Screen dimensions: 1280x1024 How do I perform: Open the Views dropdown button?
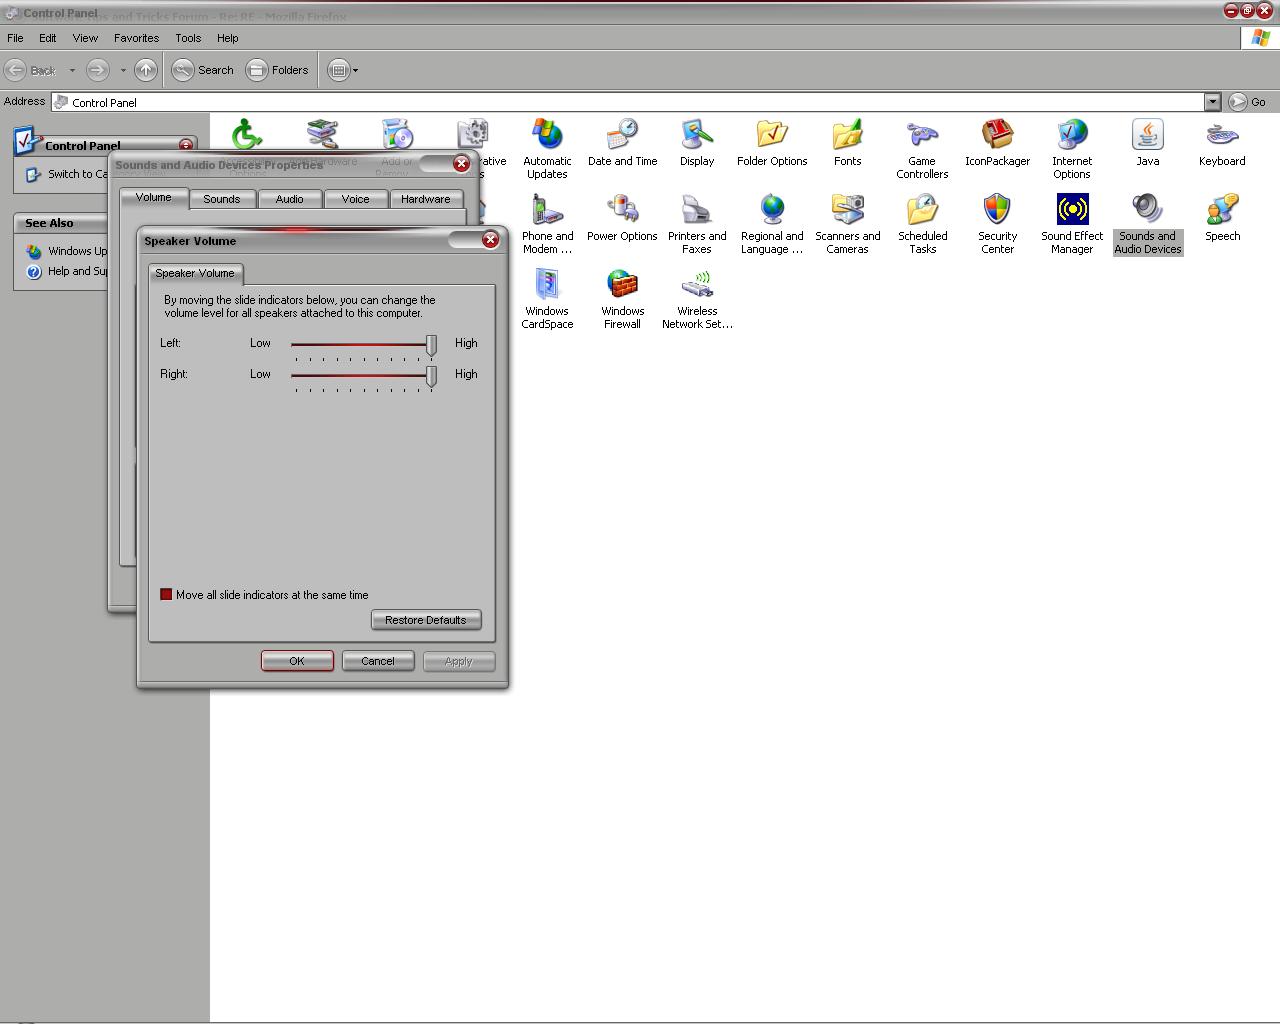coord(343,70)
